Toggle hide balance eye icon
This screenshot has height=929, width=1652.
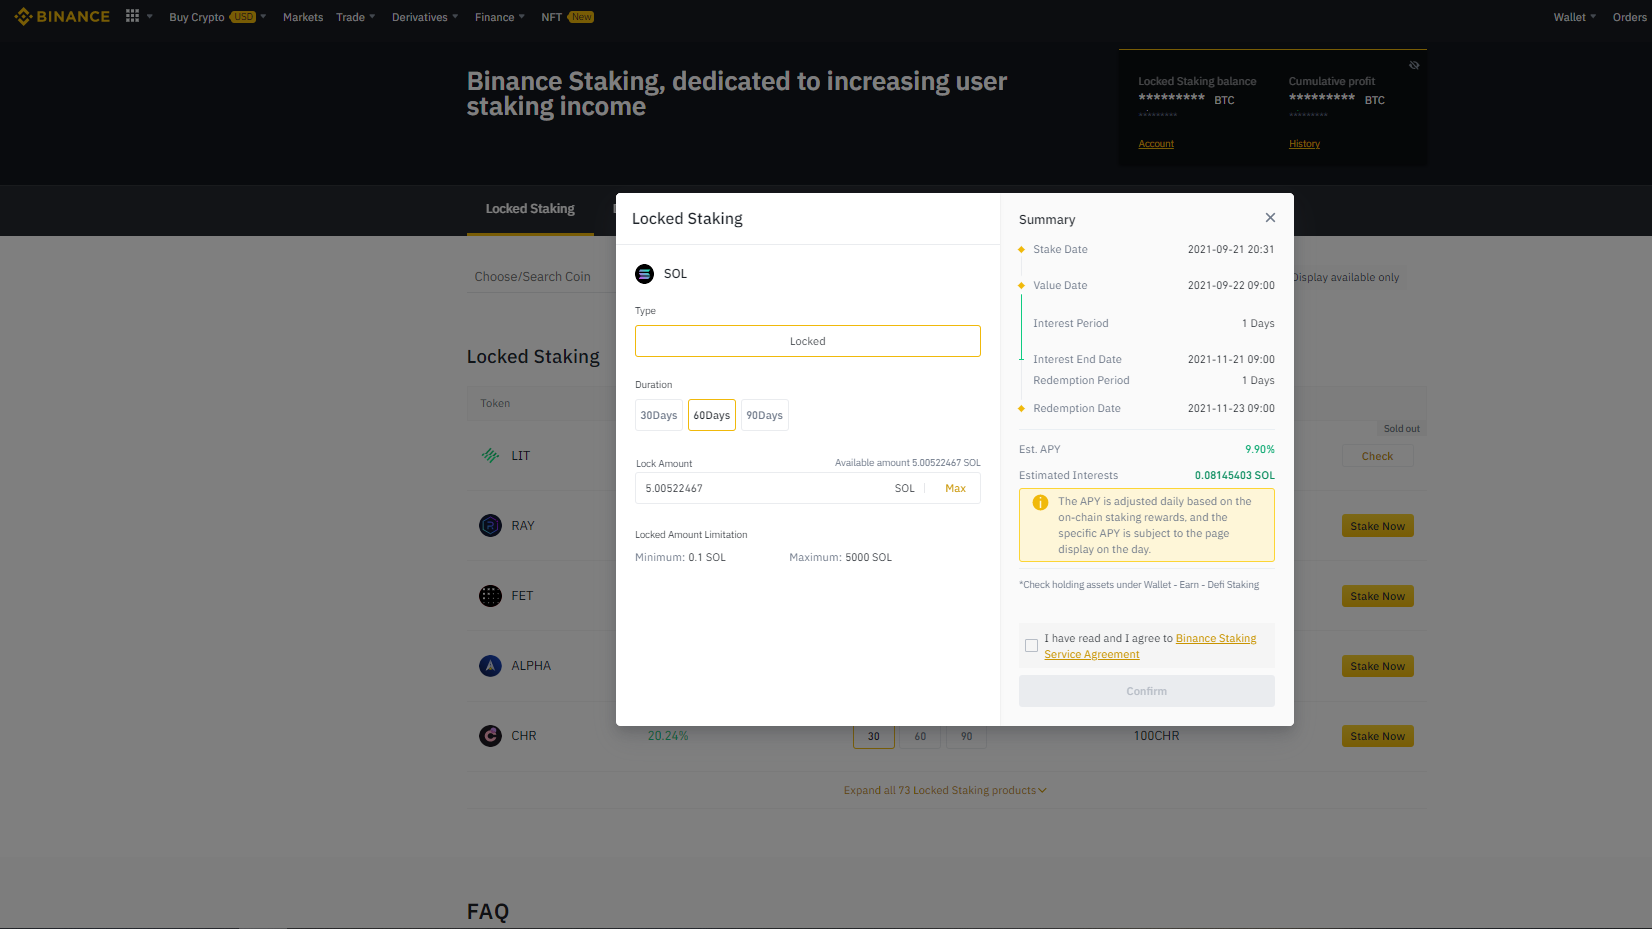[1414, 65]
